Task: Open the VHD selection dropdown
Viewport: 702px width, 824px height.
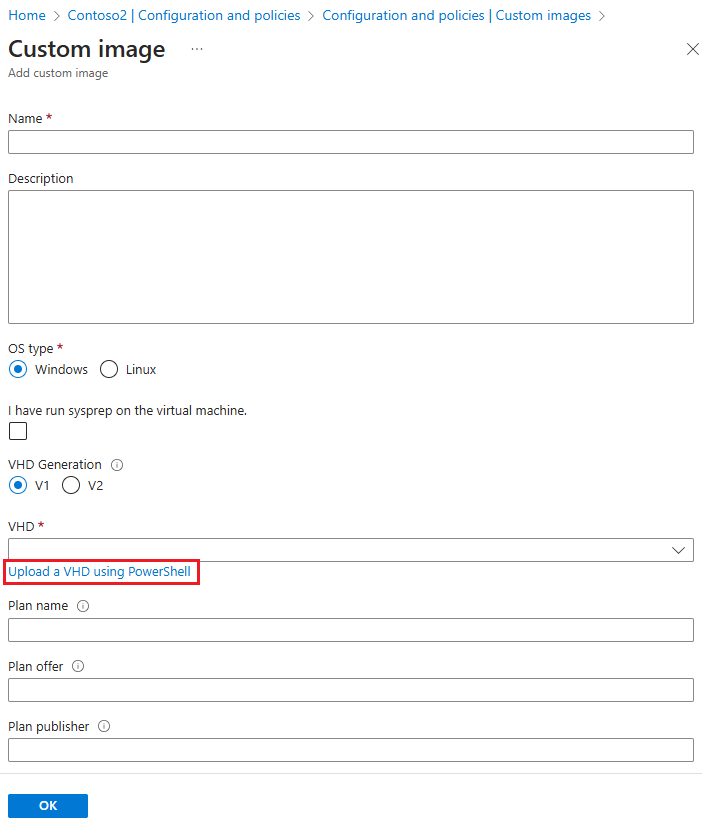Action: point(679,549)
